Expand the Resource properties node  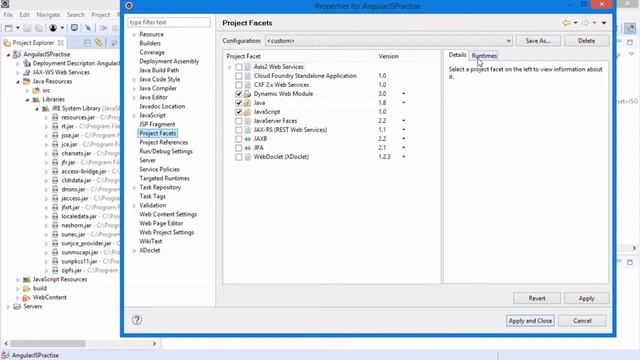coord(134,35)
